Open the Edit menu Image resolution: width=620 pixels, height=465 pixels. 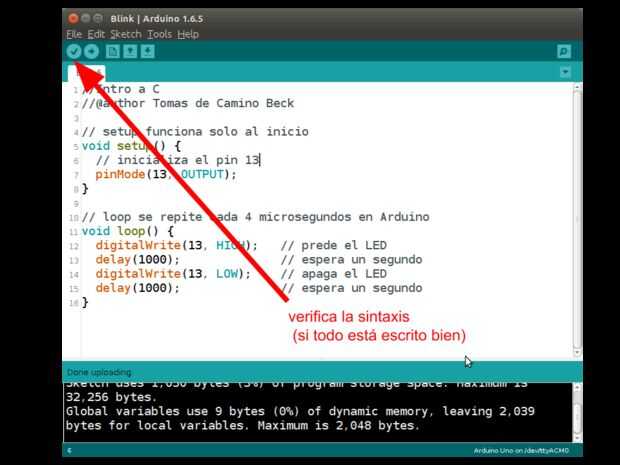96,34
